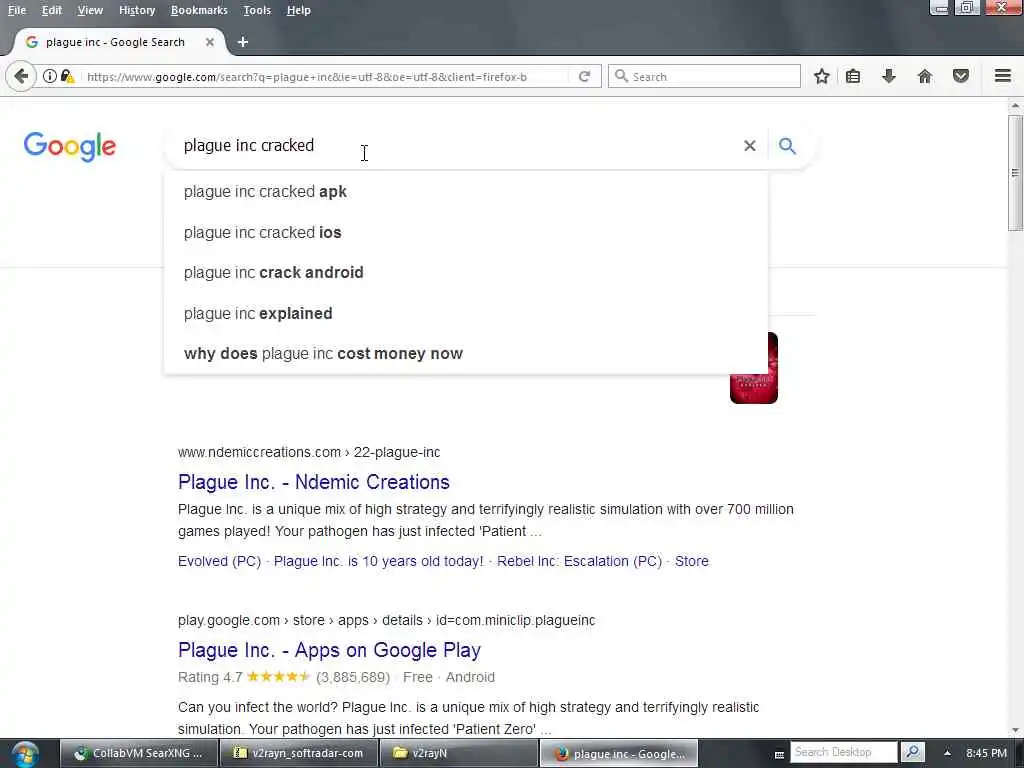Open the Windows Start orb
Screen dimensions: 1024x768
click(x=25, y=754)
